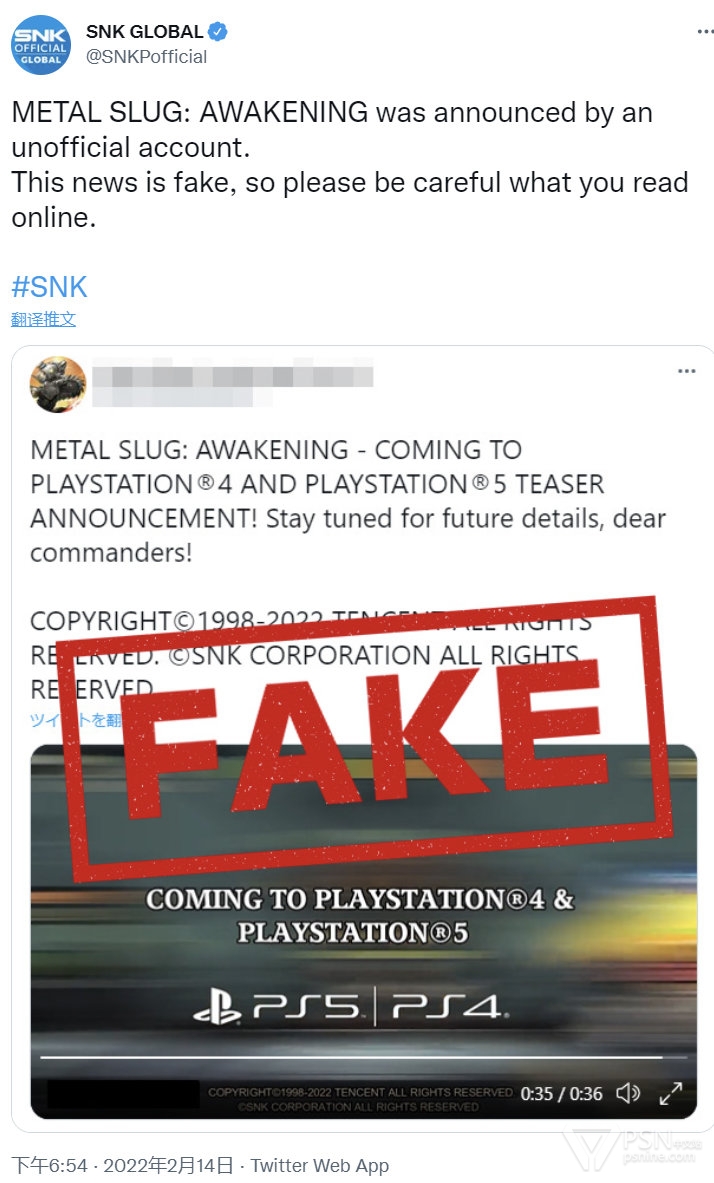Expand video to fullscreen

[x=670, y=1092]
